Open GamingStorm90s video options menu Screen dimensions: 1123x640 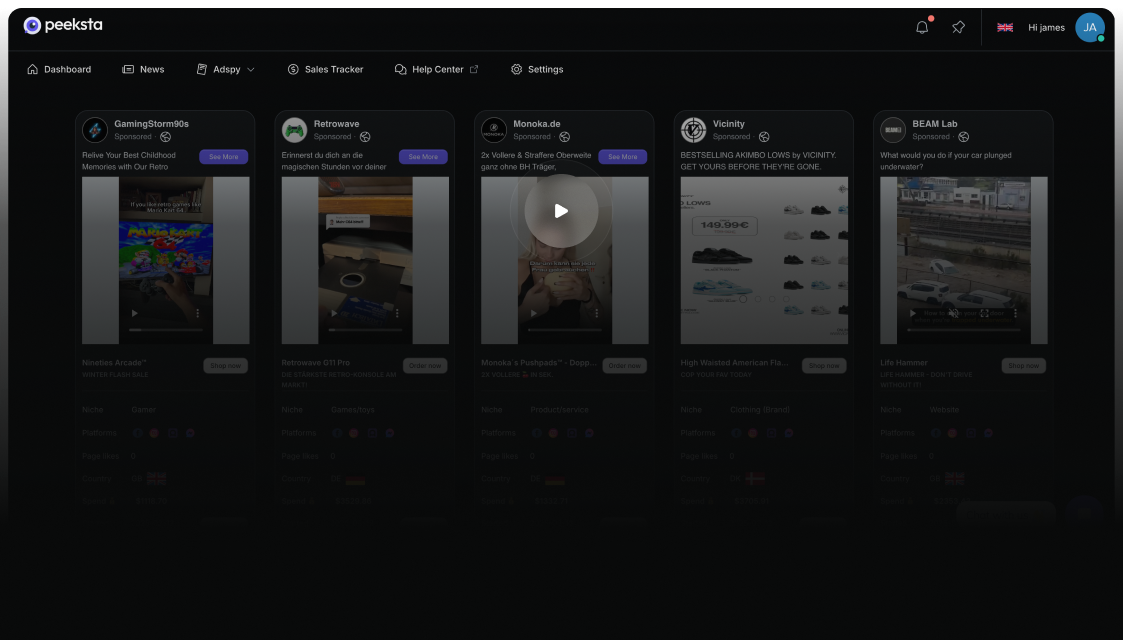coord(198,314)
